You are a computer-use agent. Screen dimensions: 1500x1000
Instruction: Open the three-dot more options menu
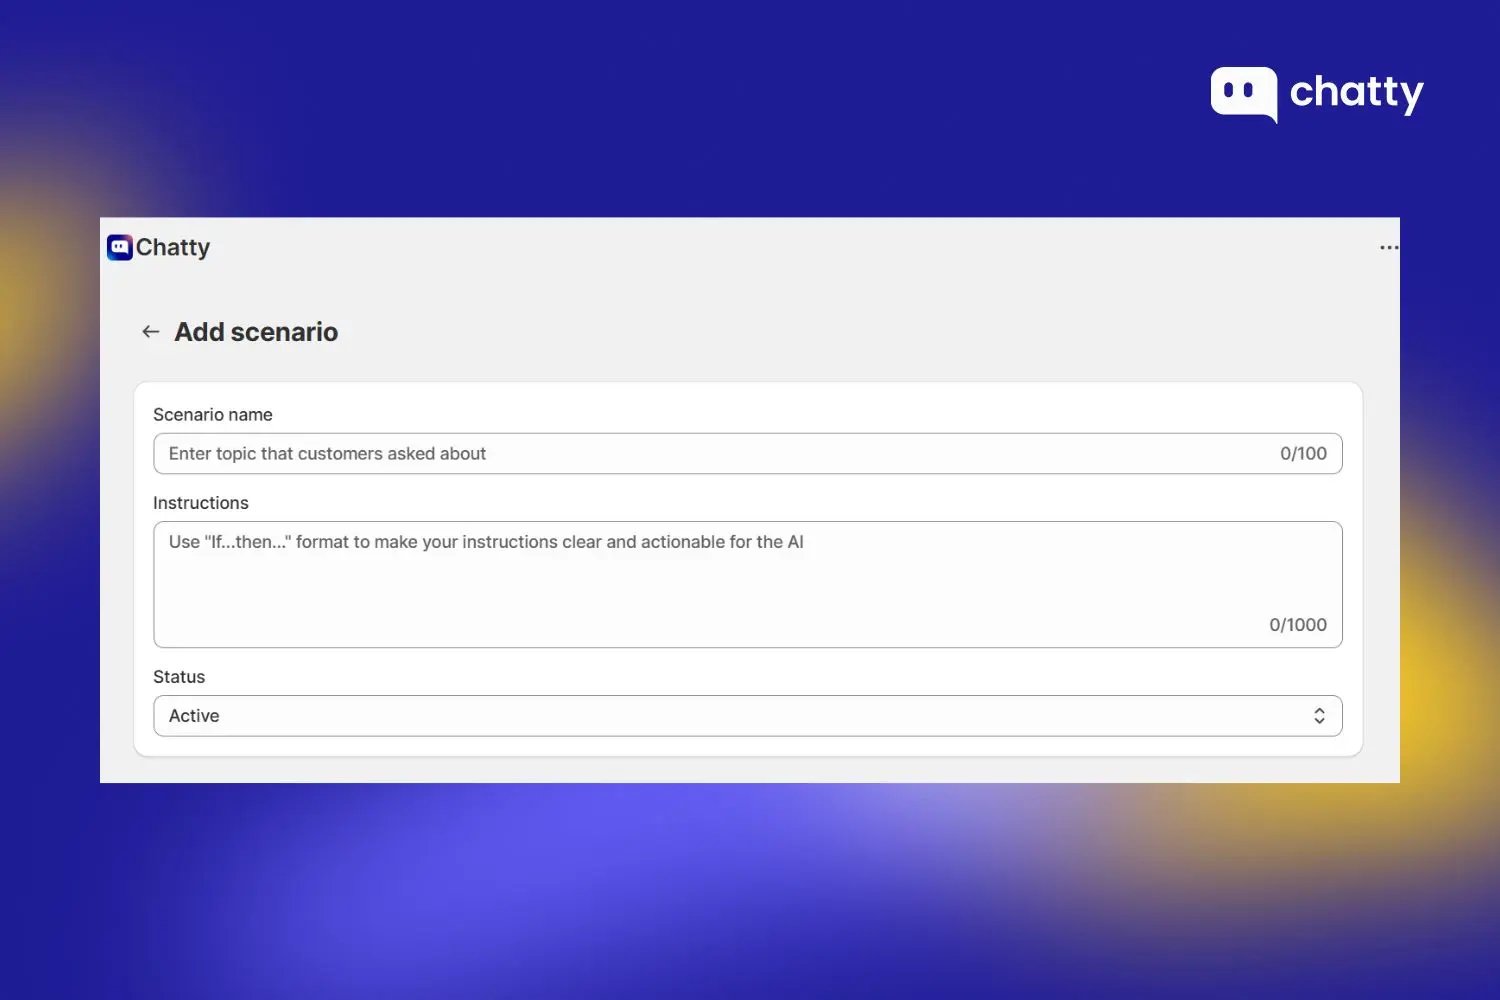click(1389, 248)
